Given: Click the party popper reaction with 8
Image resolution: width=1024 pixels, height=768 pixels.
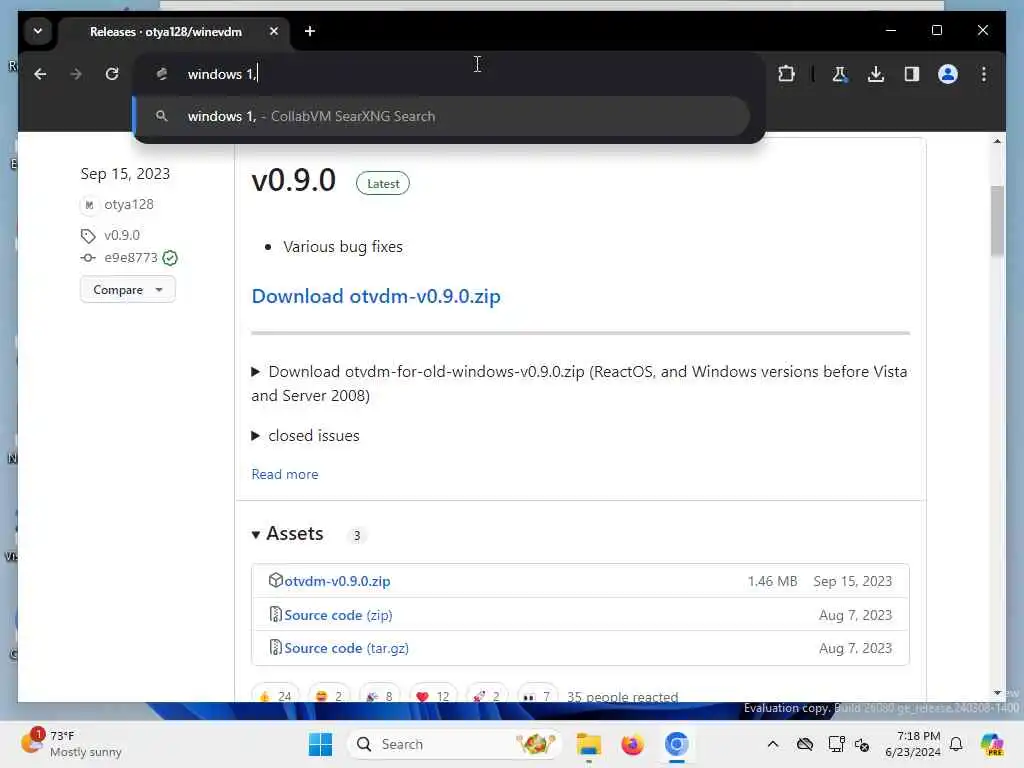Looking at the screenshot, I should pyautogui.click(x=379, y=696).
